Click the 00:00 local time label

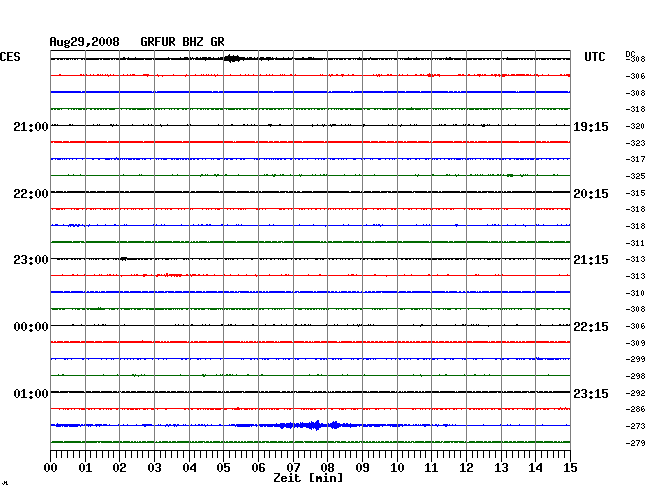(31, 327)
